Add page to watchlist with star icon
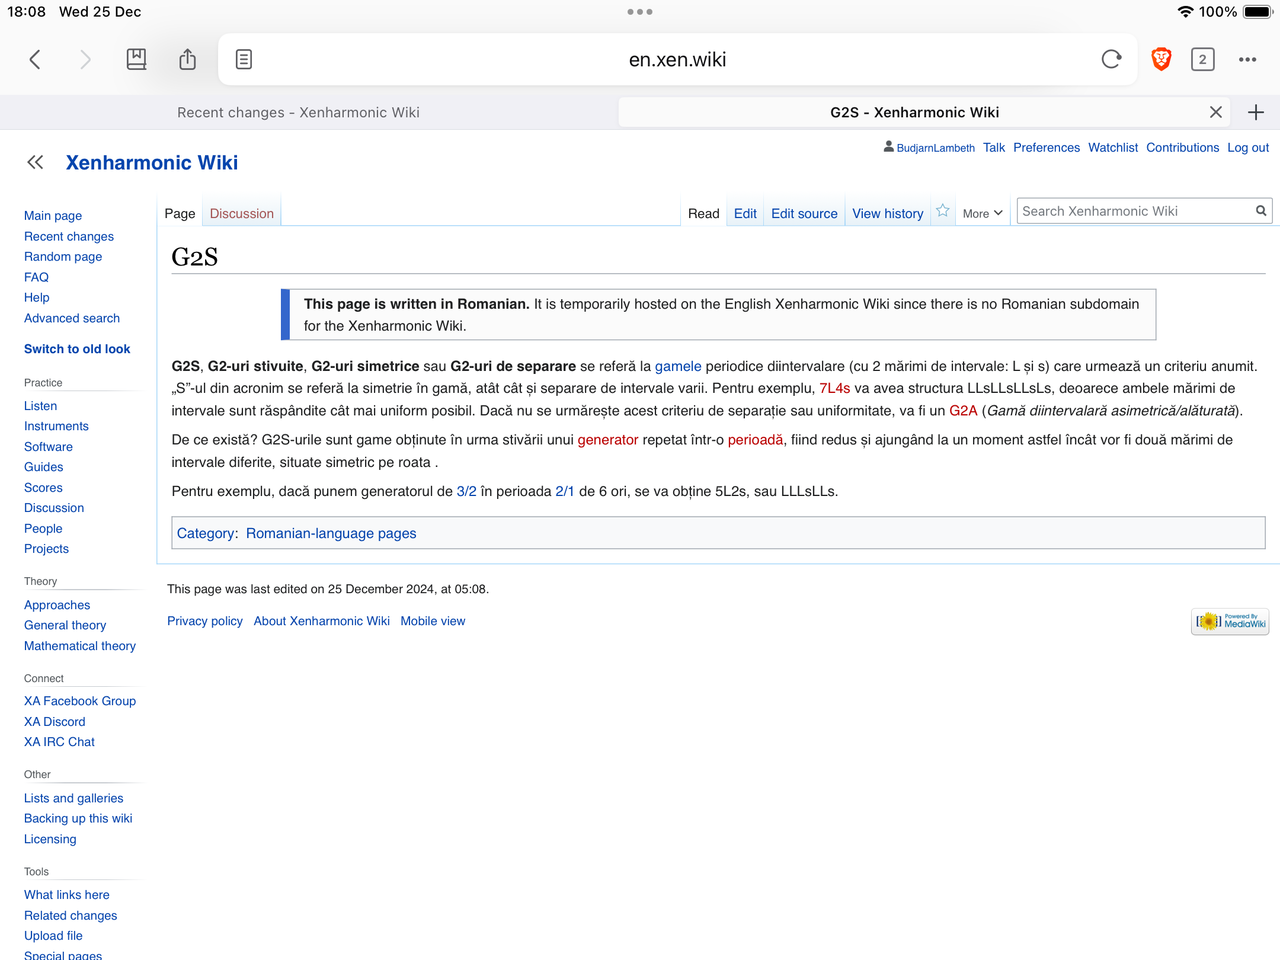The width and height of the screenshot is (1280, 960). 942,211
